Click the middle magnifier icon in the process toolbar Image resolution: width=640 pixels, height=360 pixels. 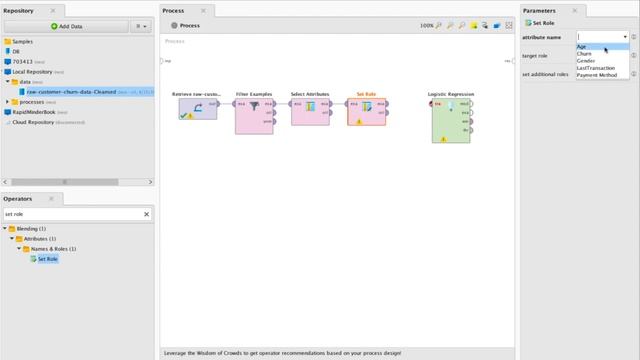(450, 26)
